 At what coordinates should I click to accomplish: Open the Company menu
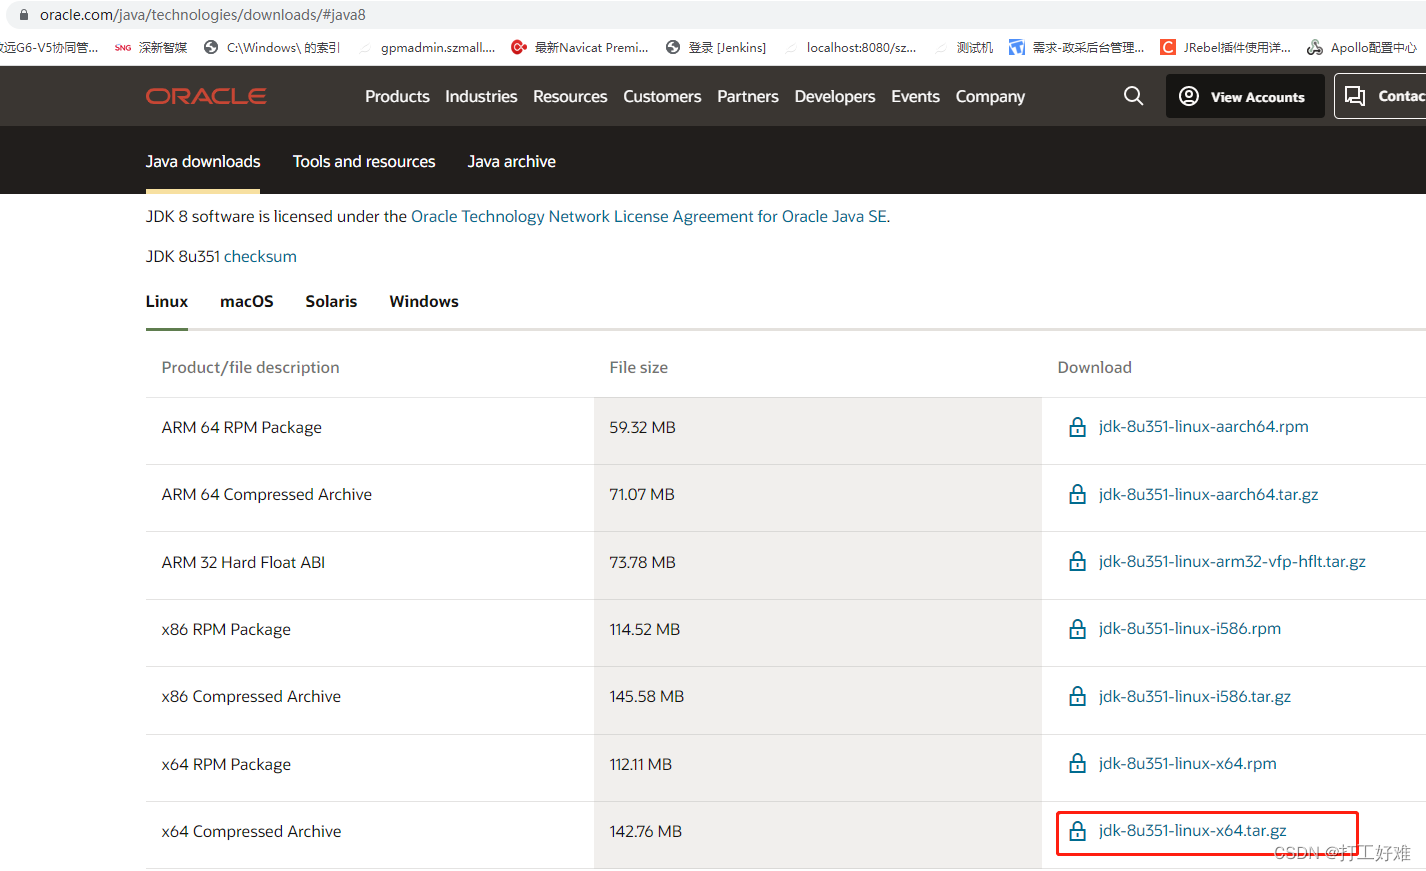pyautogui.click(x=990, y=96)
